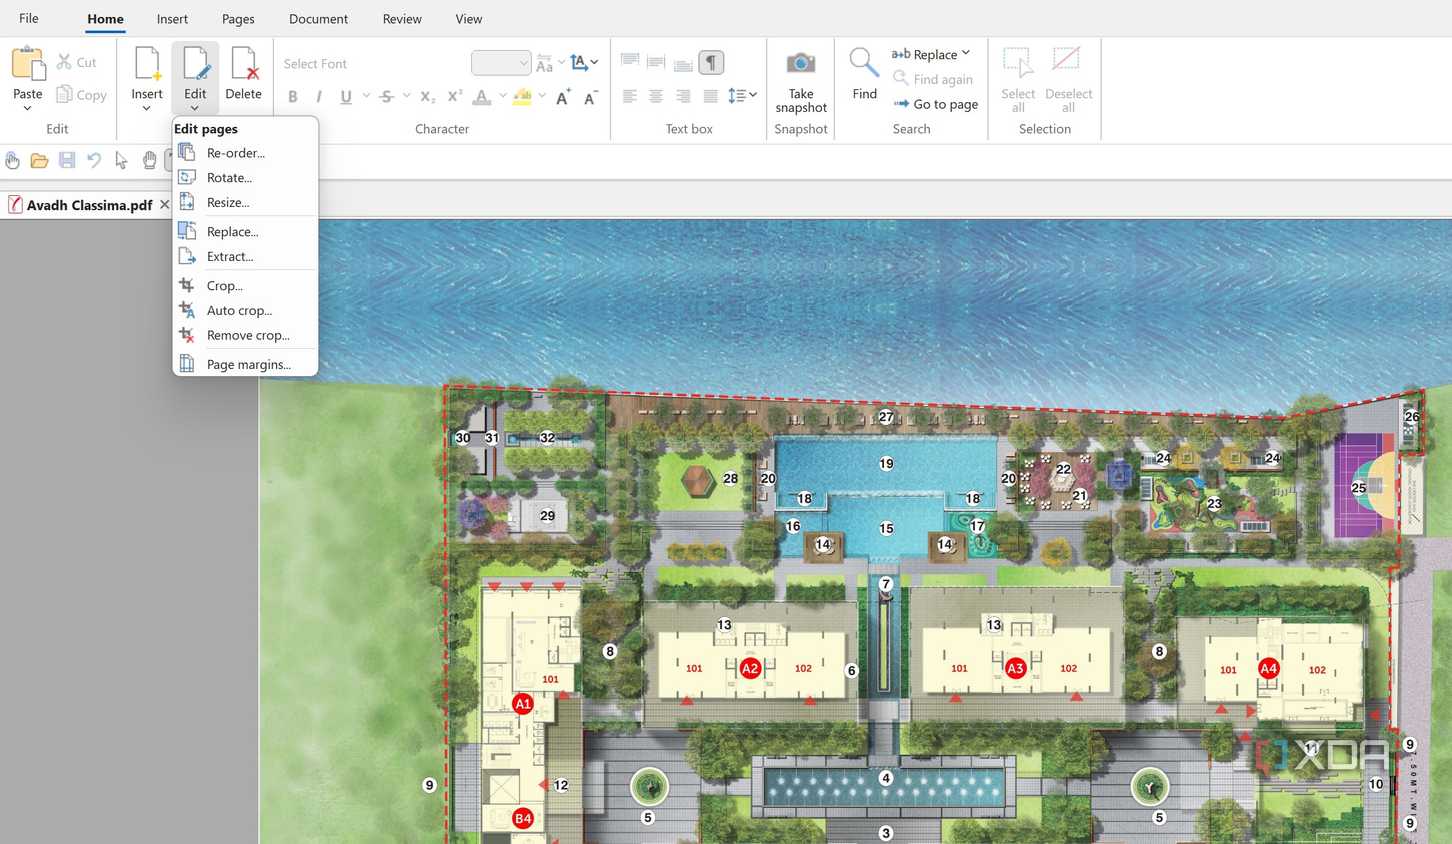
Task: Click the Find again button
Action: tap(933, 79)
